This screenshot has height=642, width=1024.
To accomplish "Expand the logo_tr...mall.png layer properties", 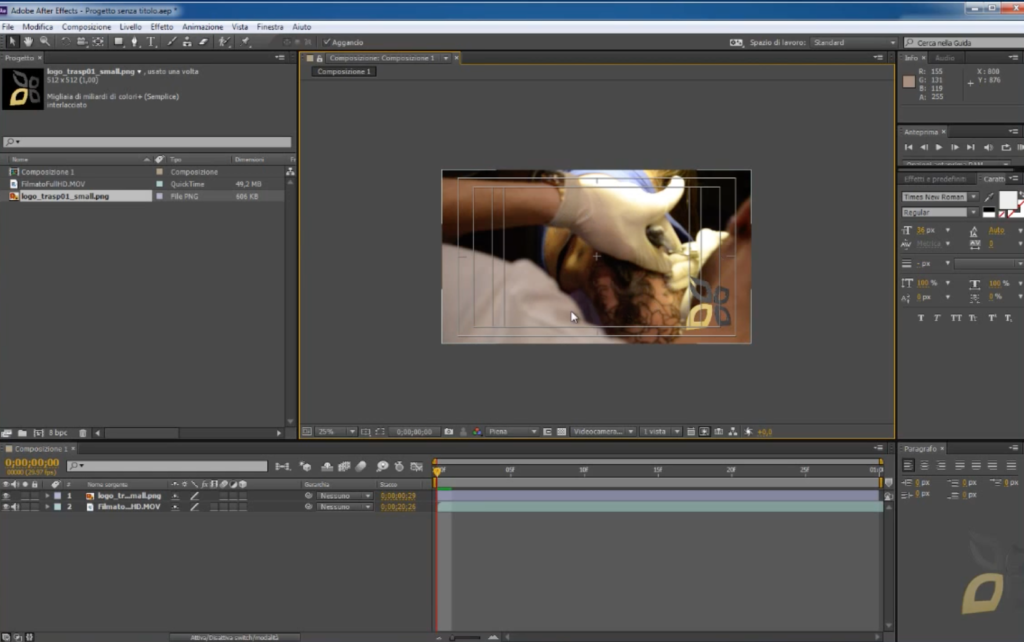I will click(x=47, y=496).
